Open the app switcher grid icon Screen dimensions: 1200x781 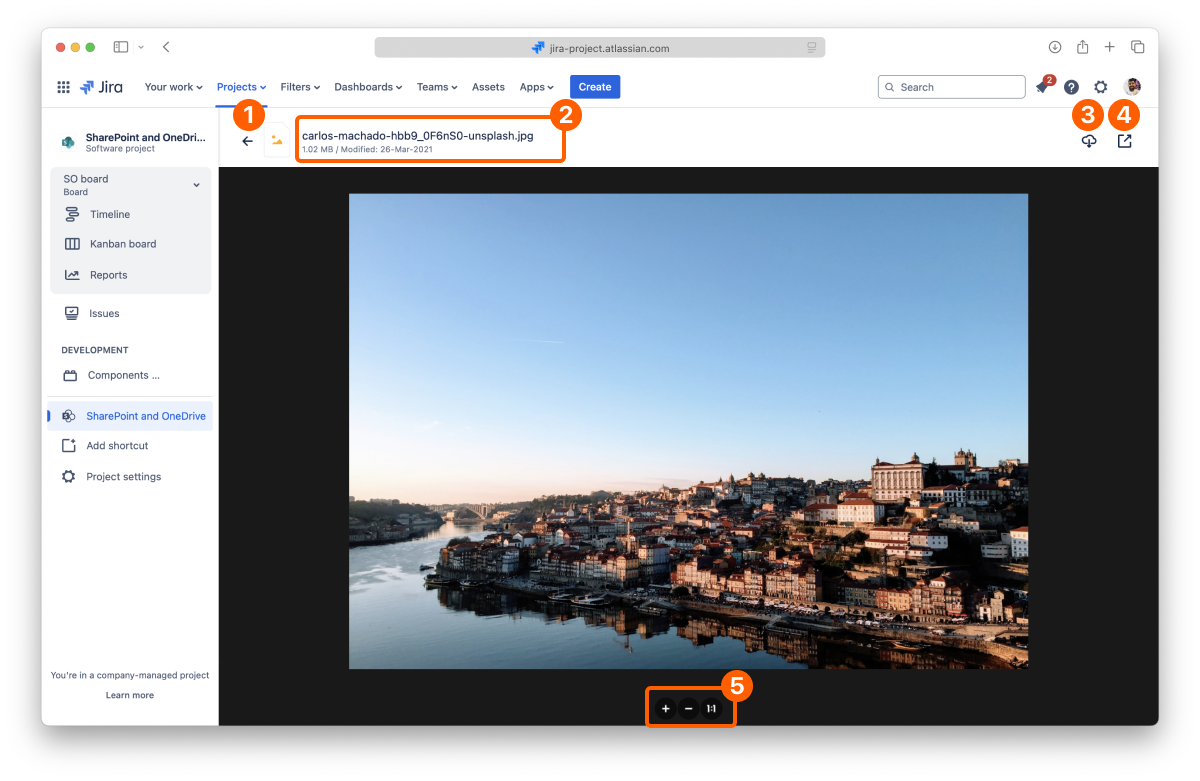(x=64, y=87)
